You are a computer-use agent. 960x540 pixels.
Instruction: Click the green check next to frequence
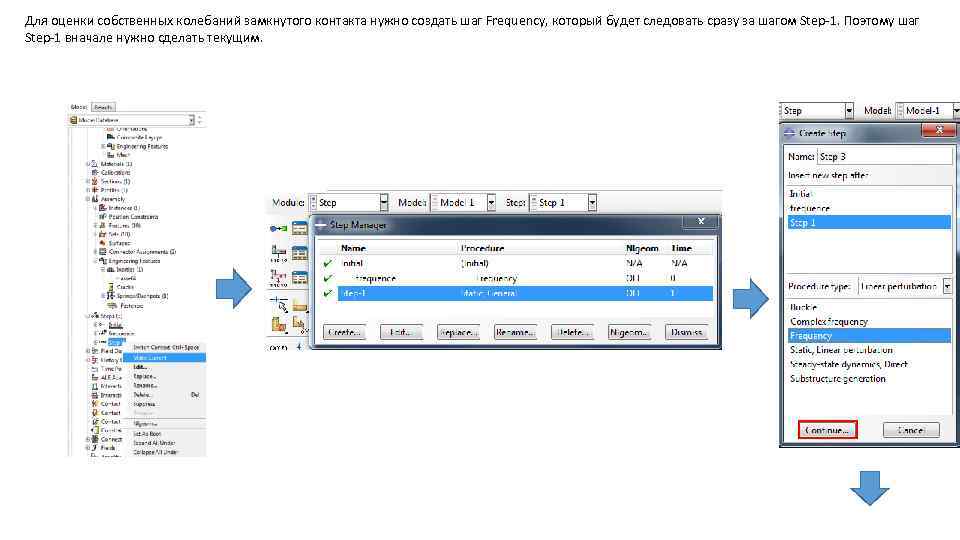pyautogui.click(x=328, y=278)
